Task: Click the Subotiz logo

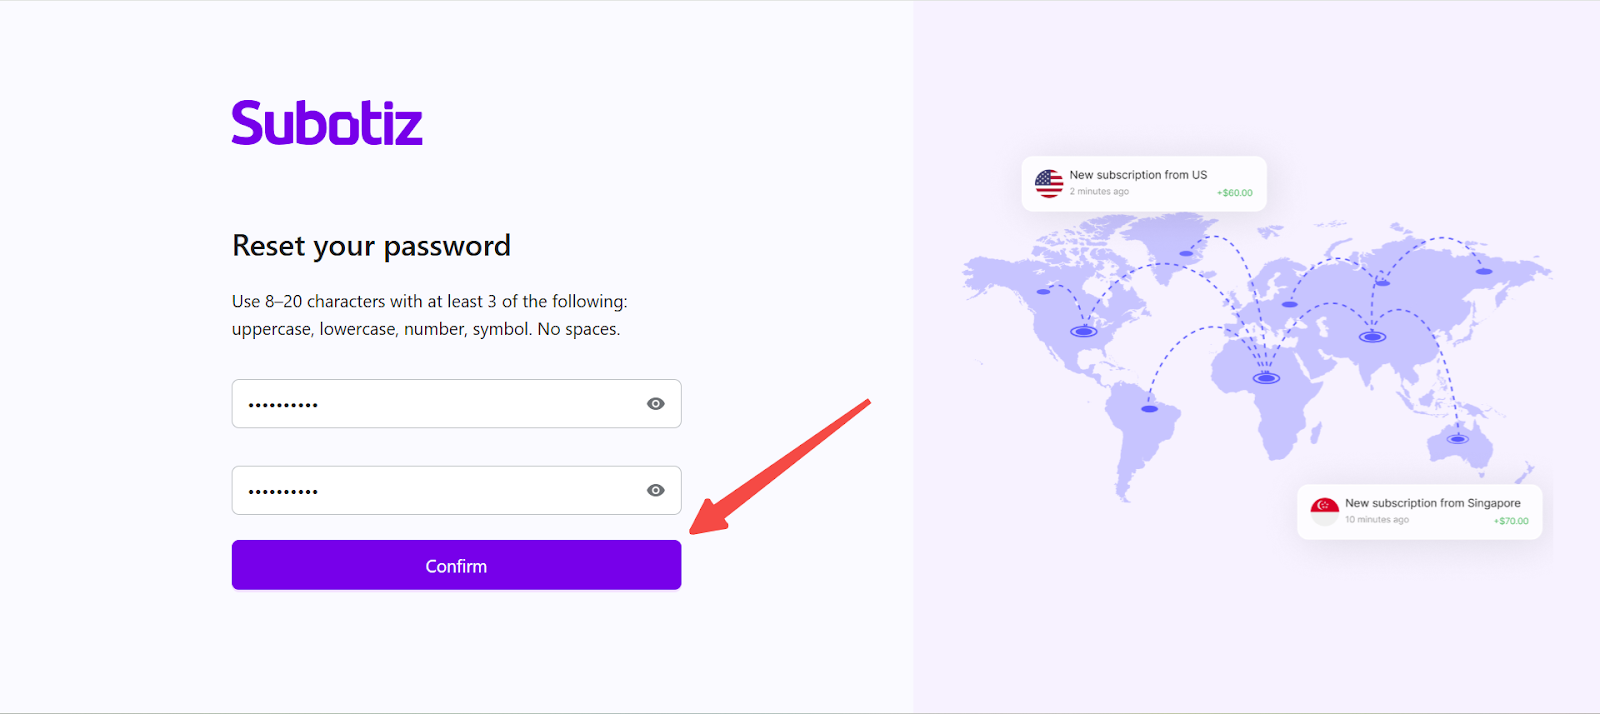Action: [327, 123]
